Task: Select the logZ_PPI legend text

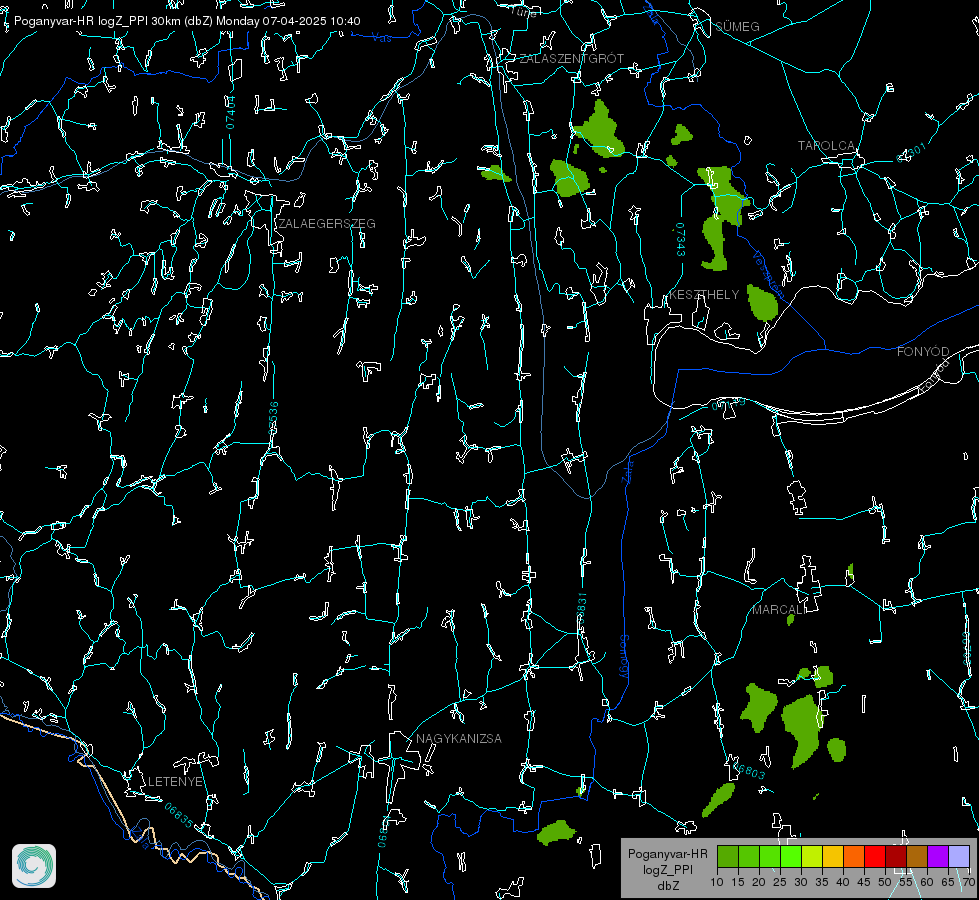Action: tap(667, 869)
